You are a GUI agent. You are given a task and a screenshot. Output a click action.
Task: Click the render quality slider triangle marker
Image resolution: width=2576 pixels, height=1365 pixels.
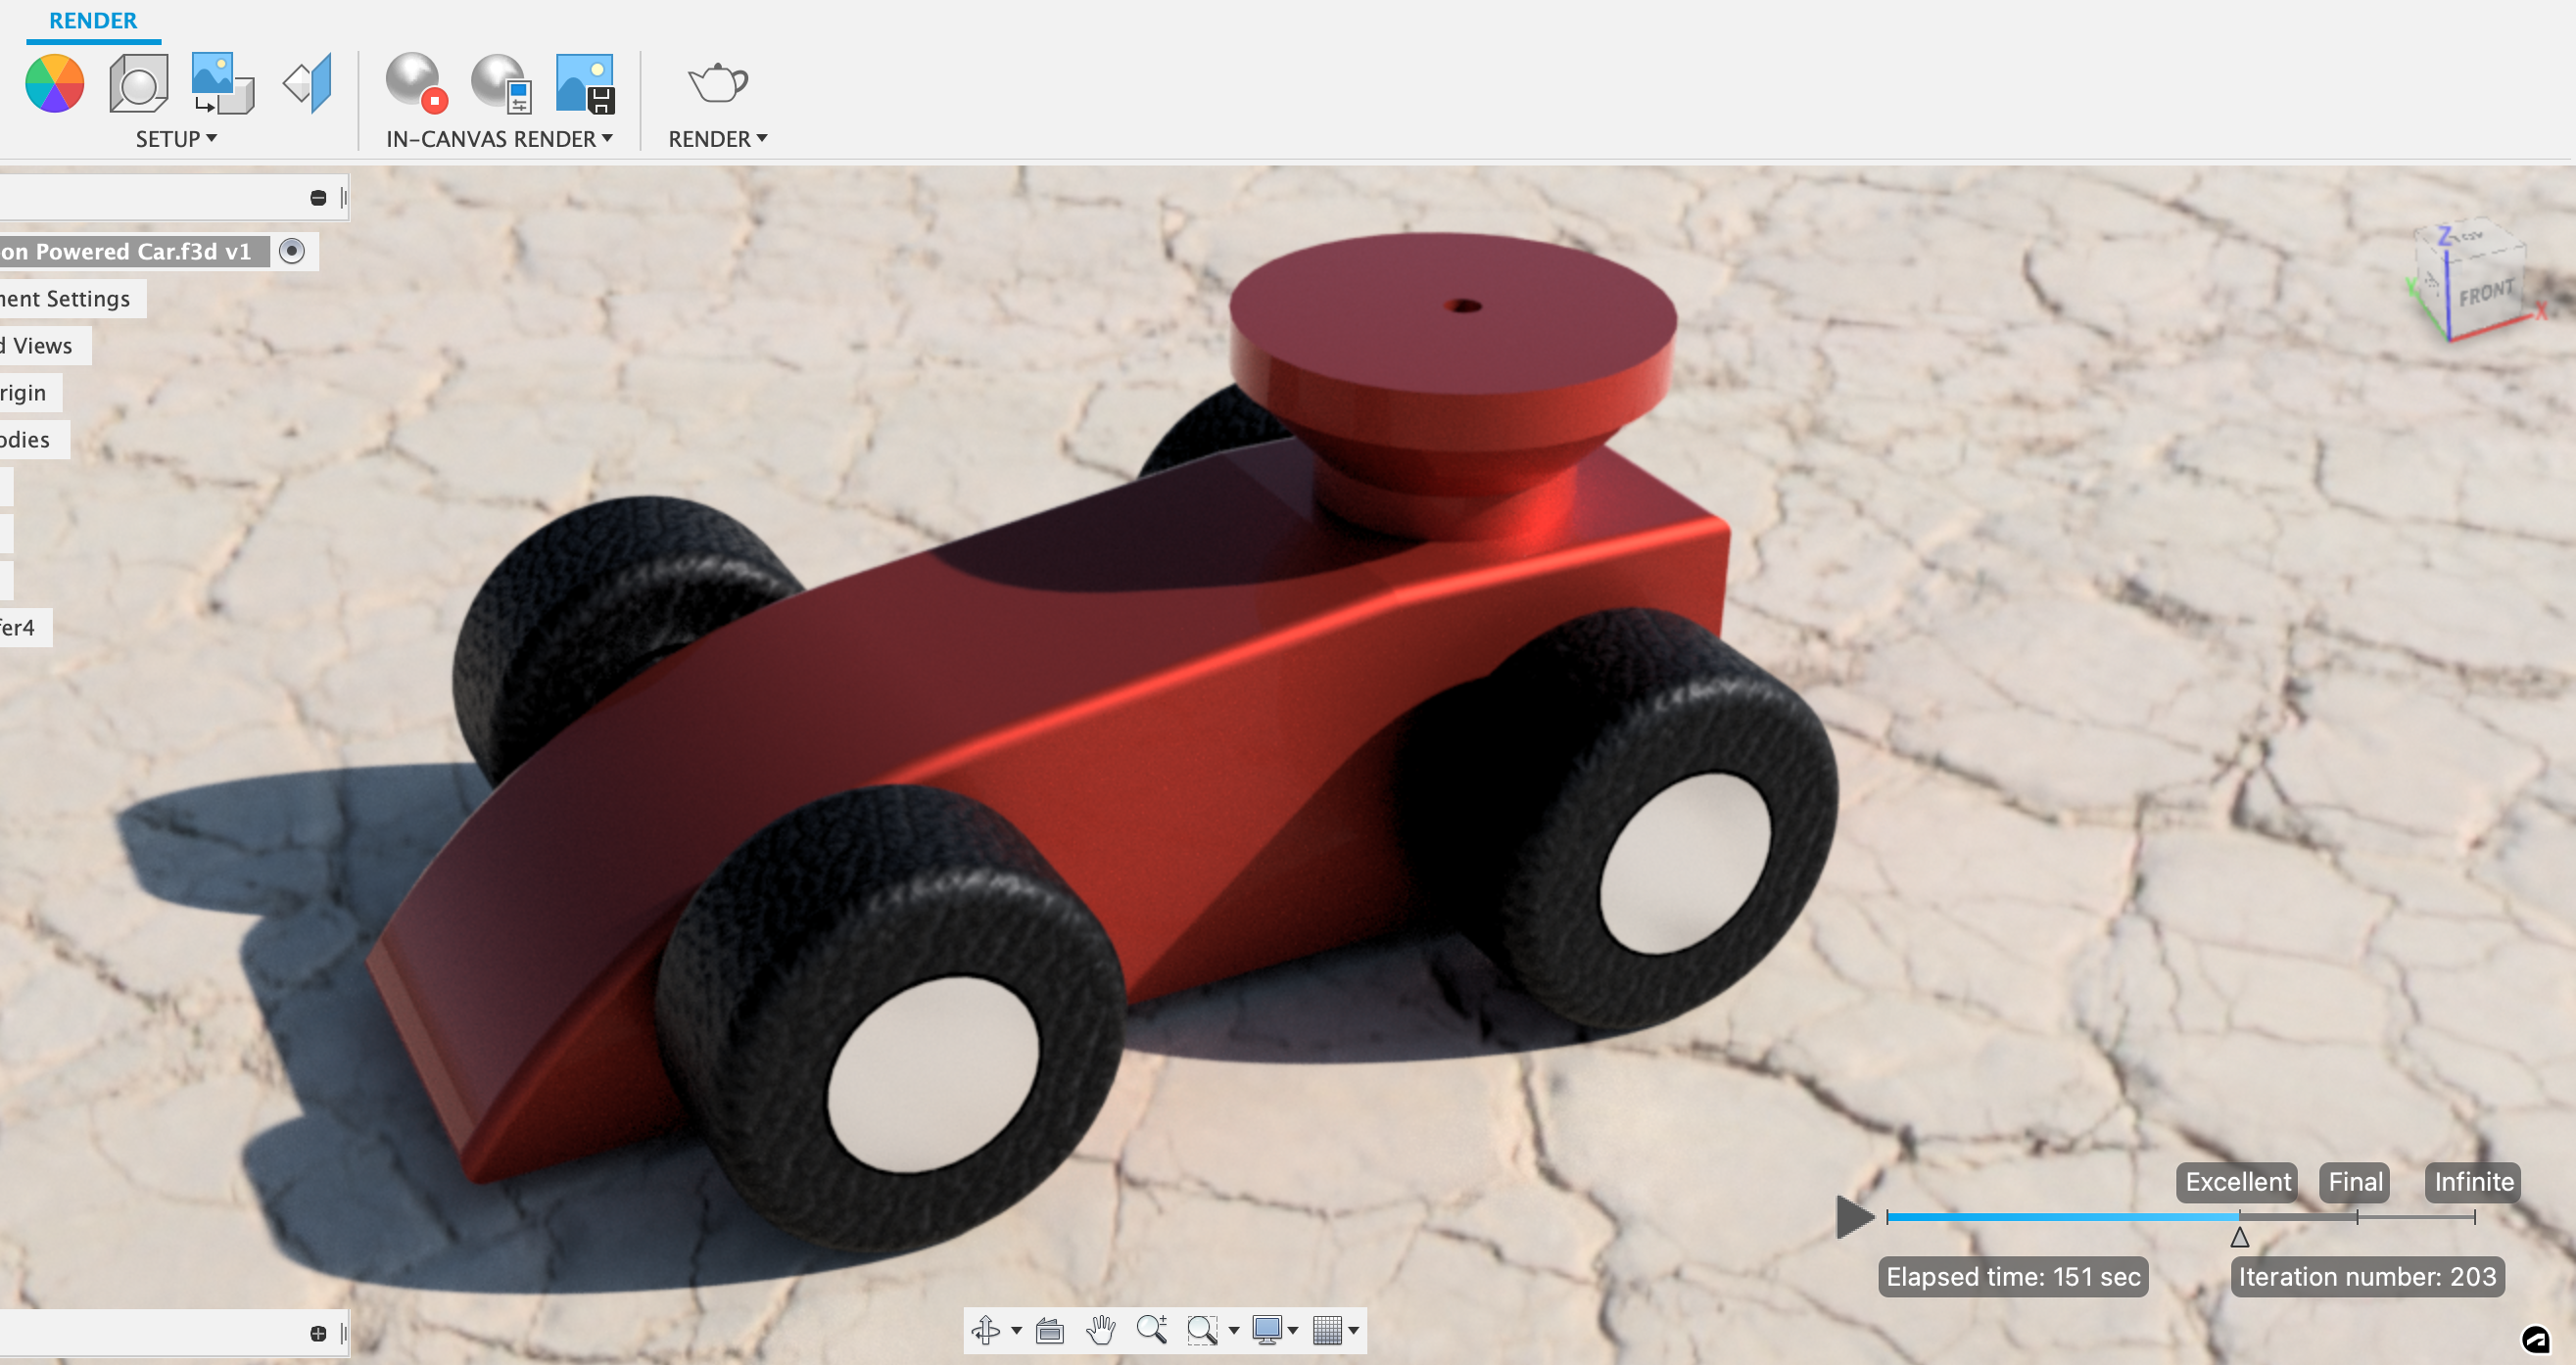coord(2240,1237)
